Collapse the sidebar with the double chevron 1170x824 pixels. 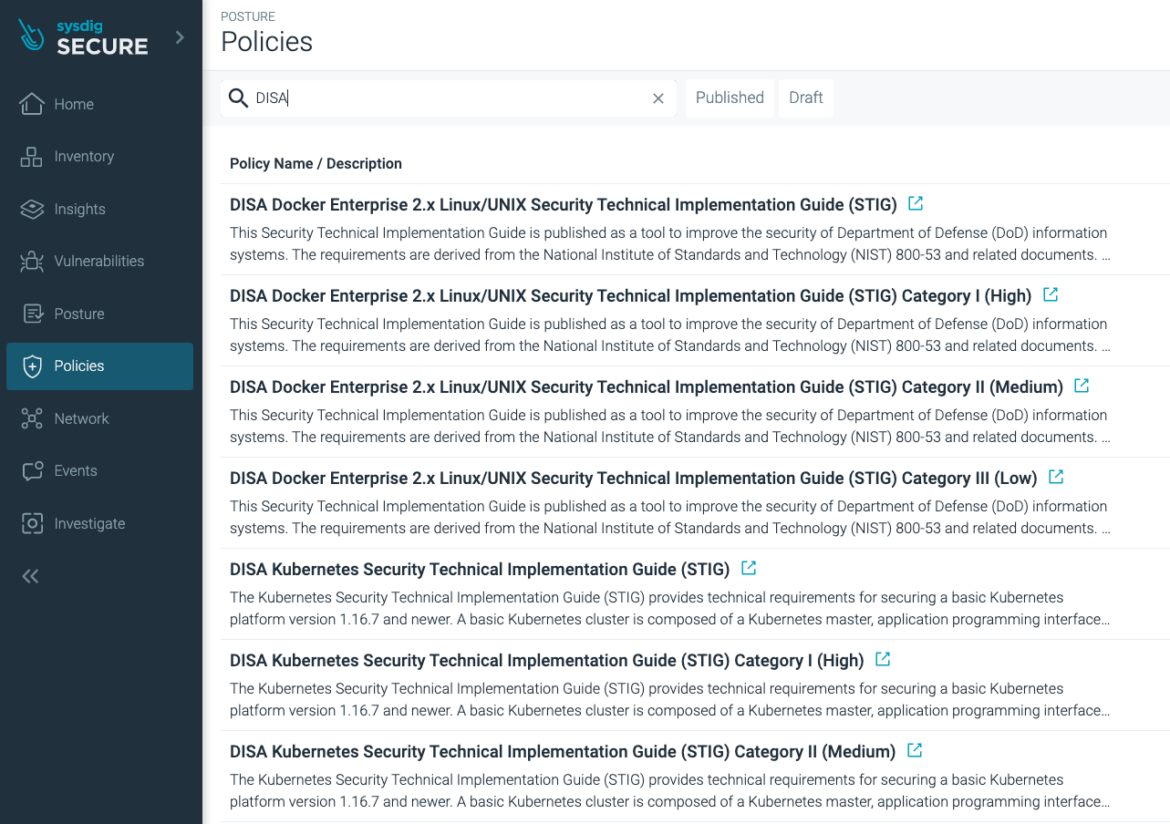[31, 576]
